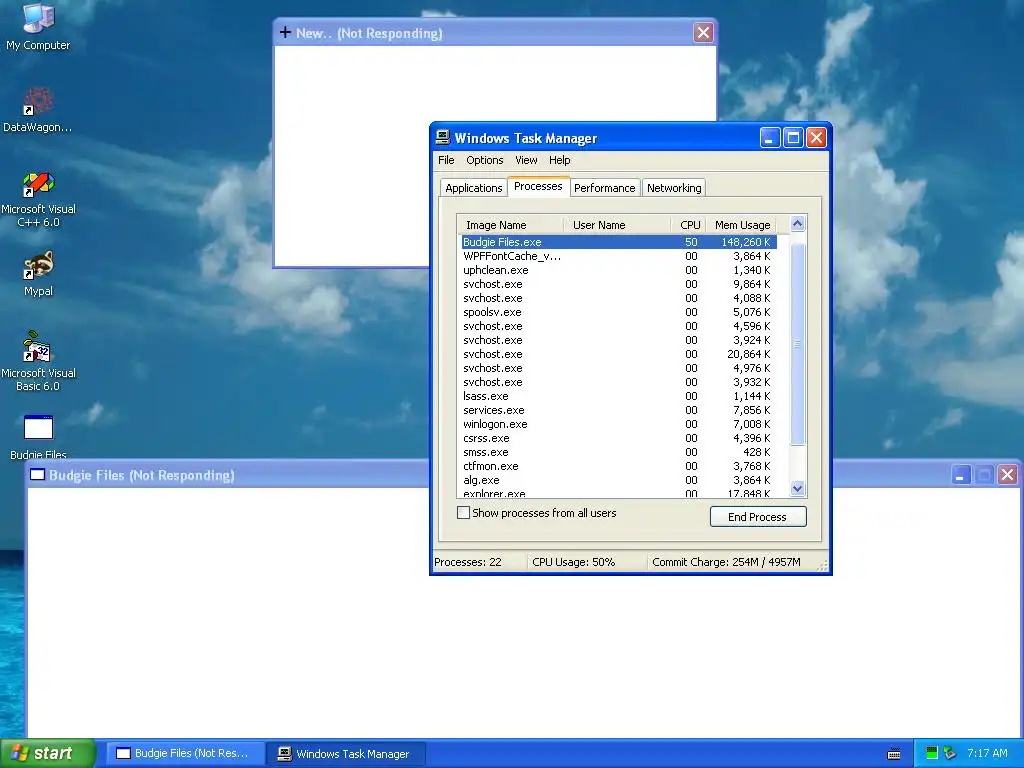
Task: Select svchost.exe using 4,976 K memory
Action: click(x=618, y=368)
